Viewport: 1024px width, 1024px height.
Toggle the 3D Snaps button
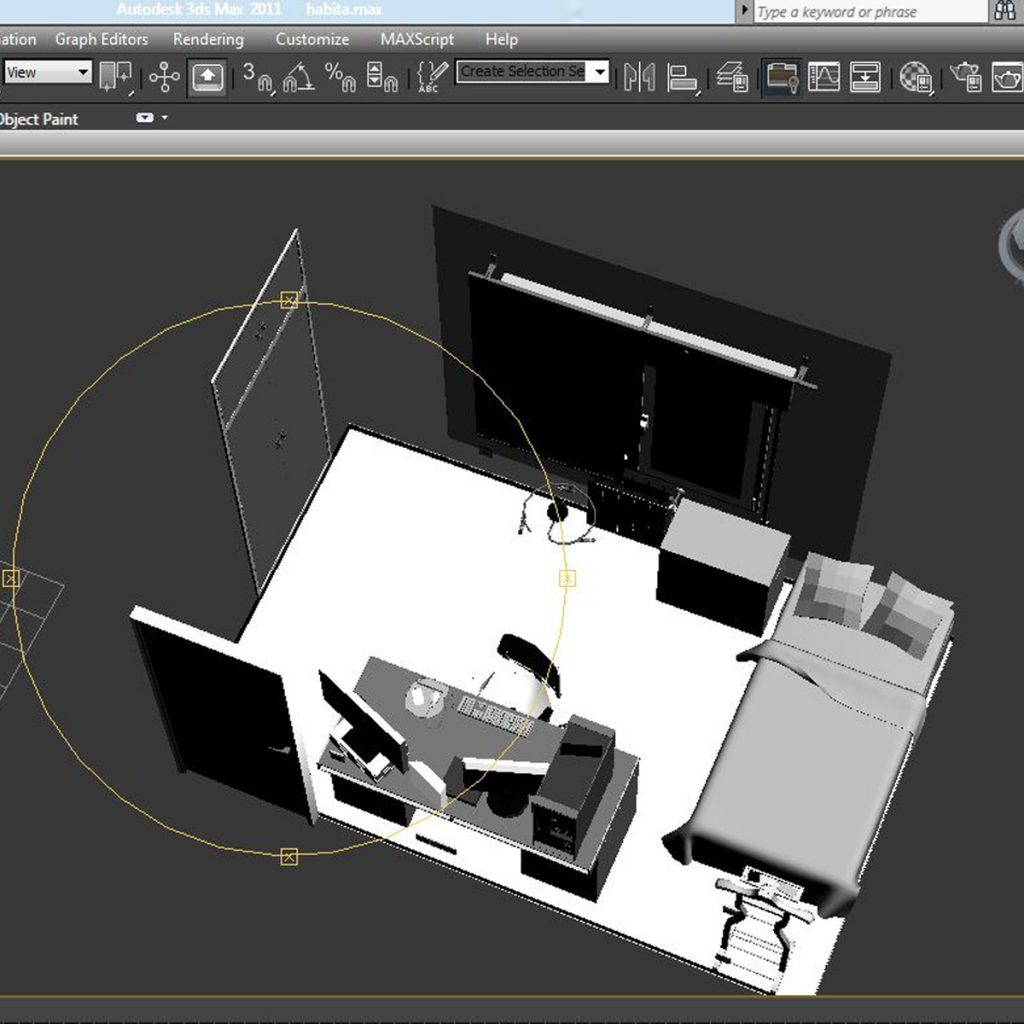(x=257, y=77)
